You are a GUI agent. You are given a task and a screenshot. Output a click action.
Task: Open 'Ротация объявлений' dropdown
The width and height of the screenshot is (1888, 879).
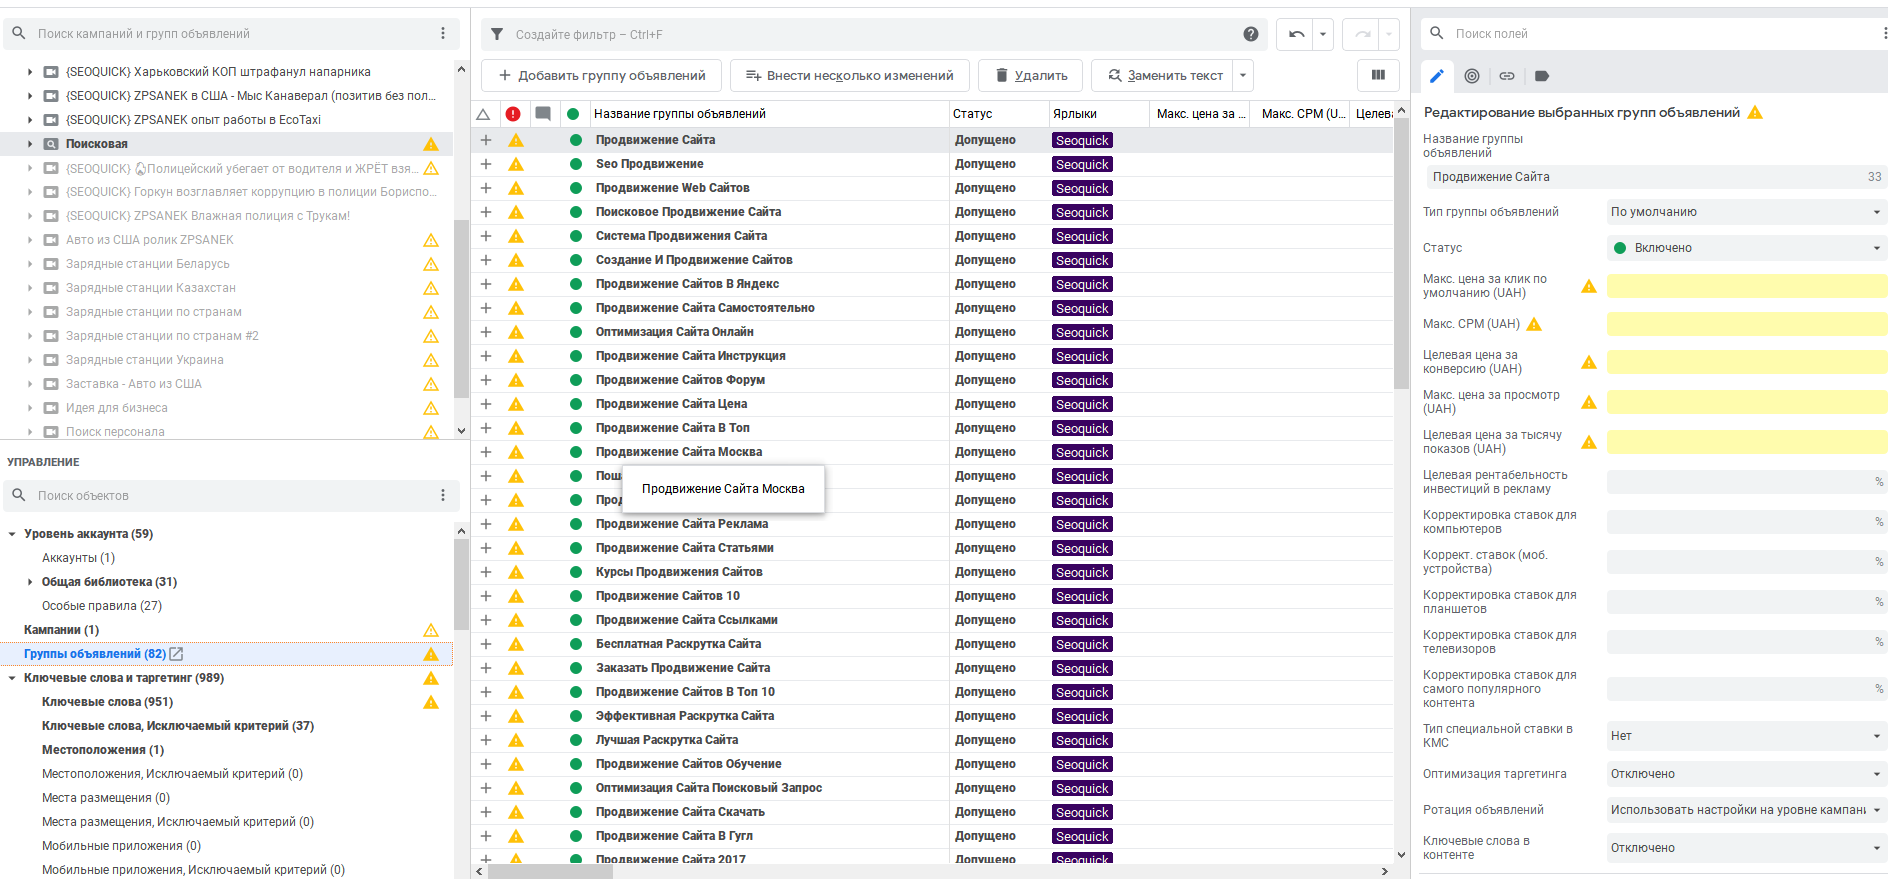pos(1746,810)
